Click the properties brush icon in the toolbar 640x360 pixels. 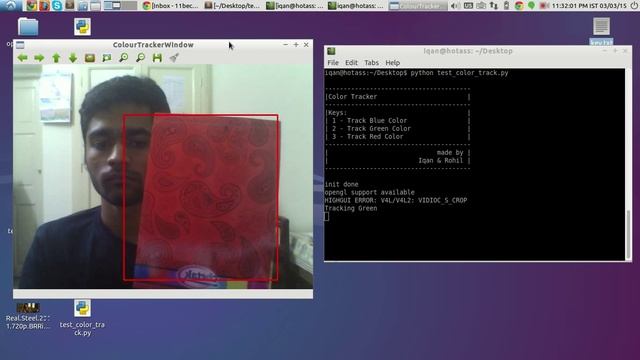[174, 58]
